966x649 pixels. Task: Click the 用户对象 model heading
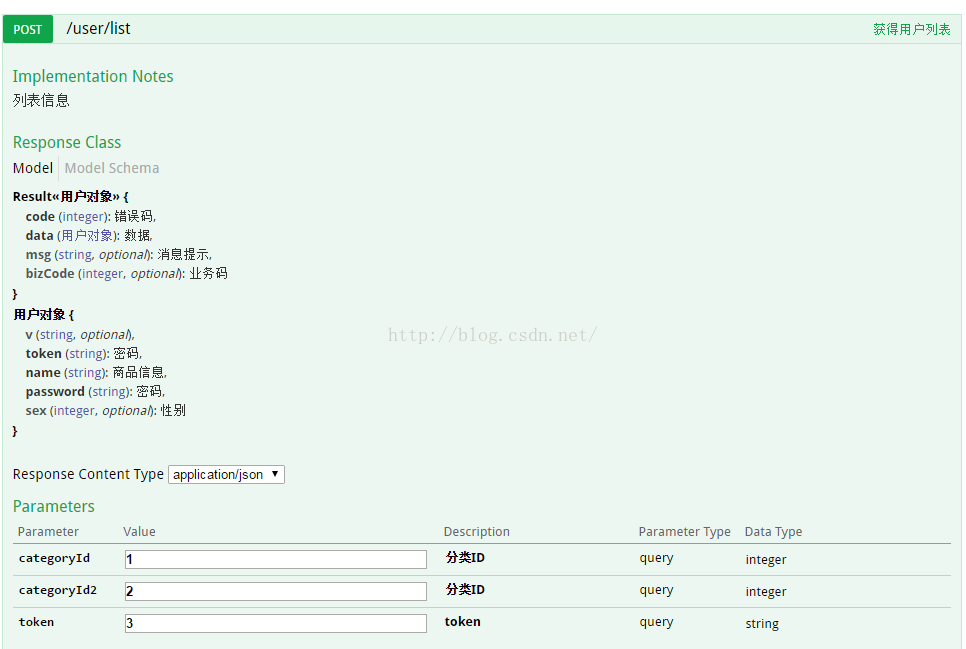pyautogui.click(x=39, y=314)
